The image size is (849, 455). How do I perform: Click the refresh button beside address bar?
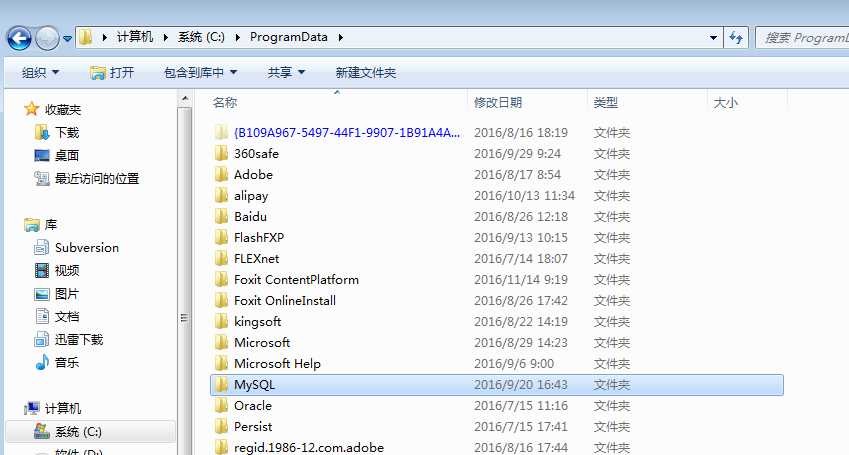736,37
